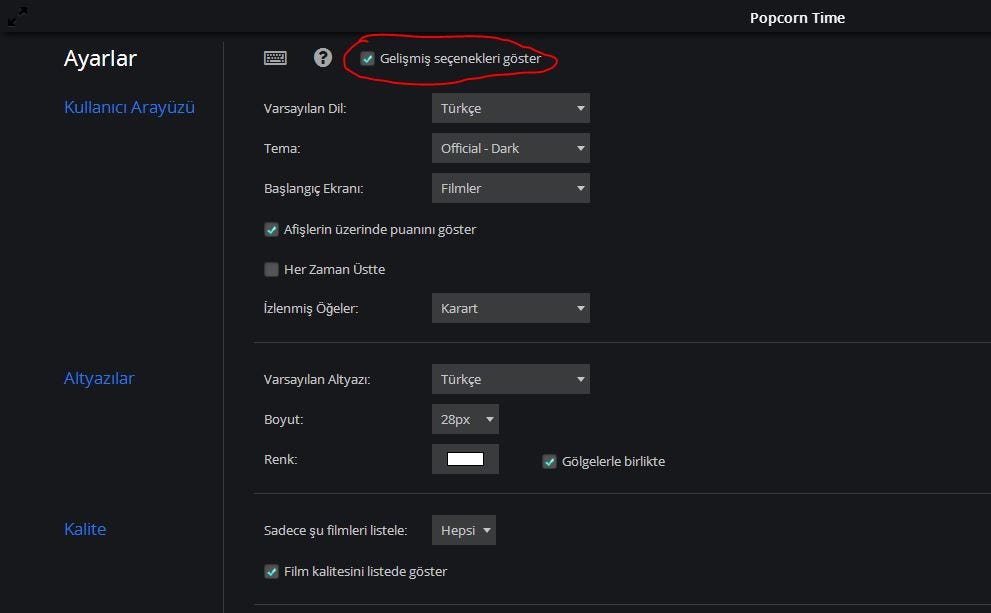Click the Kalite section heading
This screenshot has width=991, height=613.
(85, 529)
